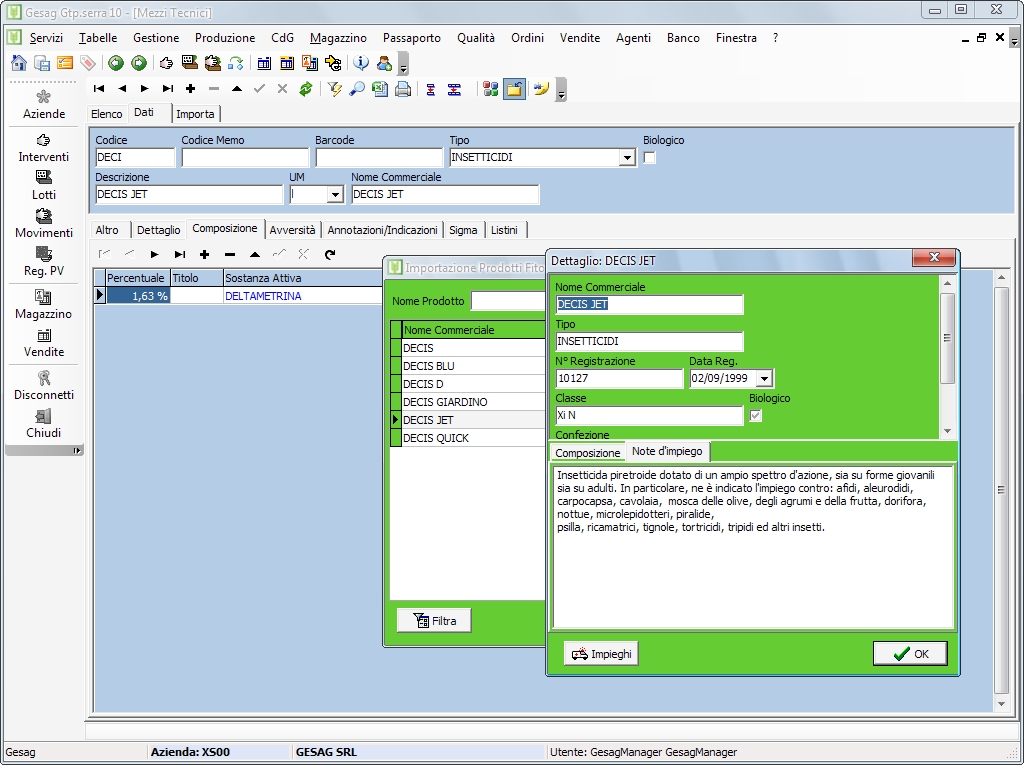Click the 1,63 % percentage cell
The image size is (1024, 765).
tap(138, 296)
